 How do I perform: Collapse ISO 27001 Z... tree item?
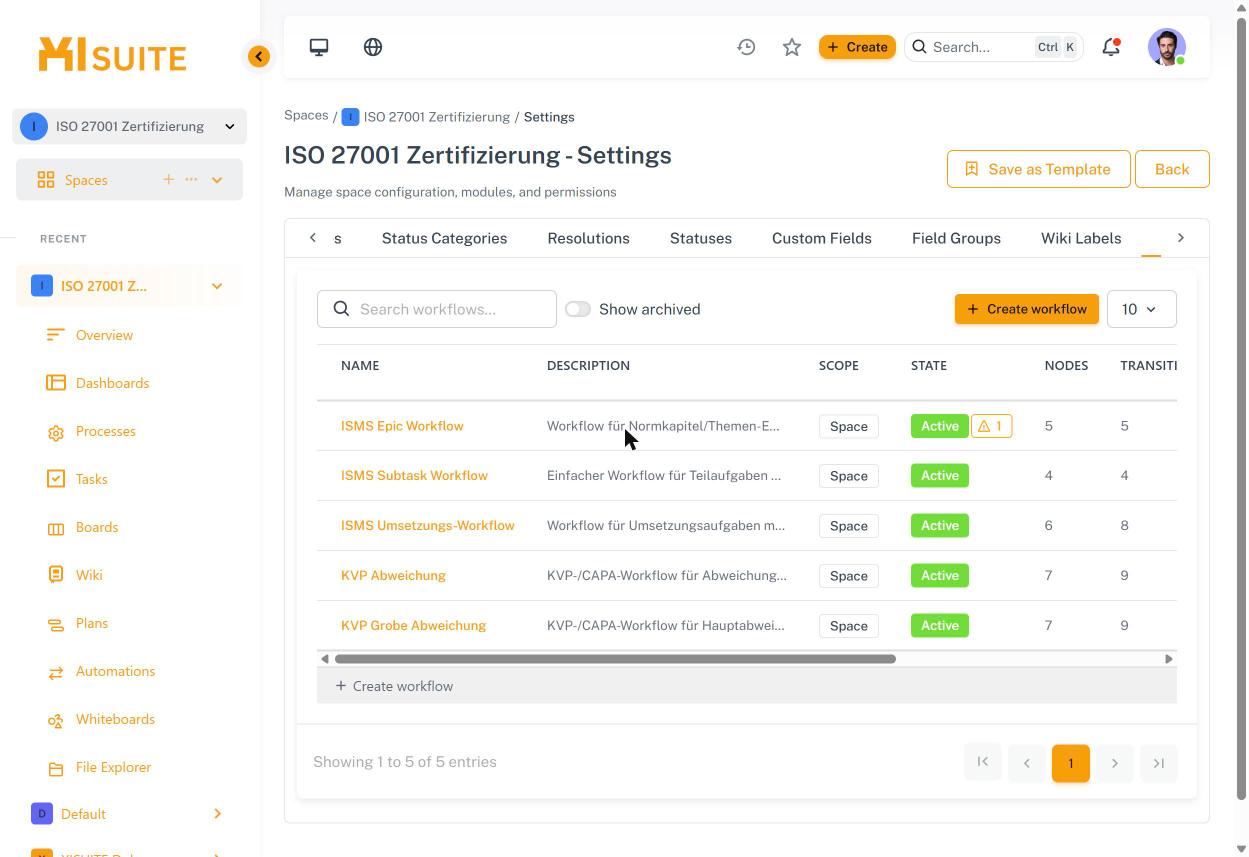217,286
